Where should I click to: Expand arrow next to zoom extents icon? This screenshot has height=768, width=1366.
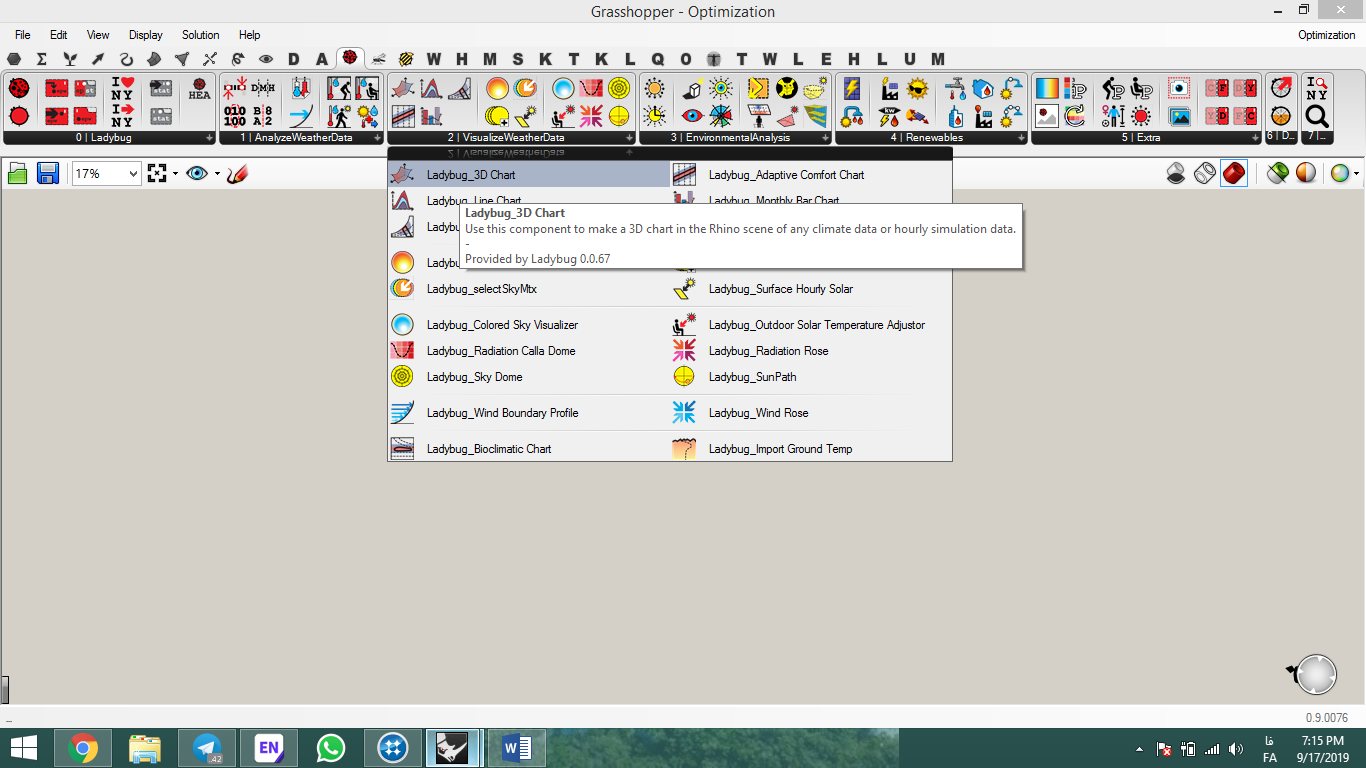[x=175, y=174]
